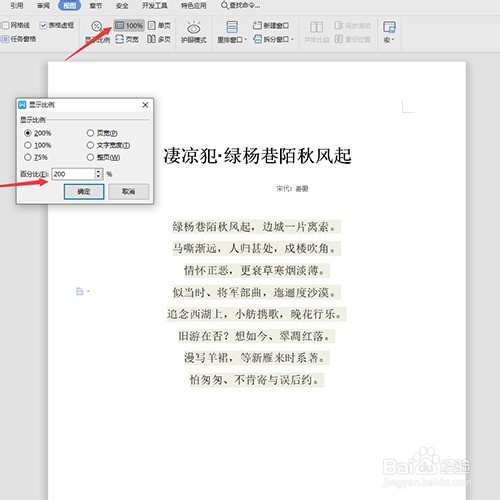Increase percentage with the spinner up arrow
500x500 pixels.
tap(98, 171)
